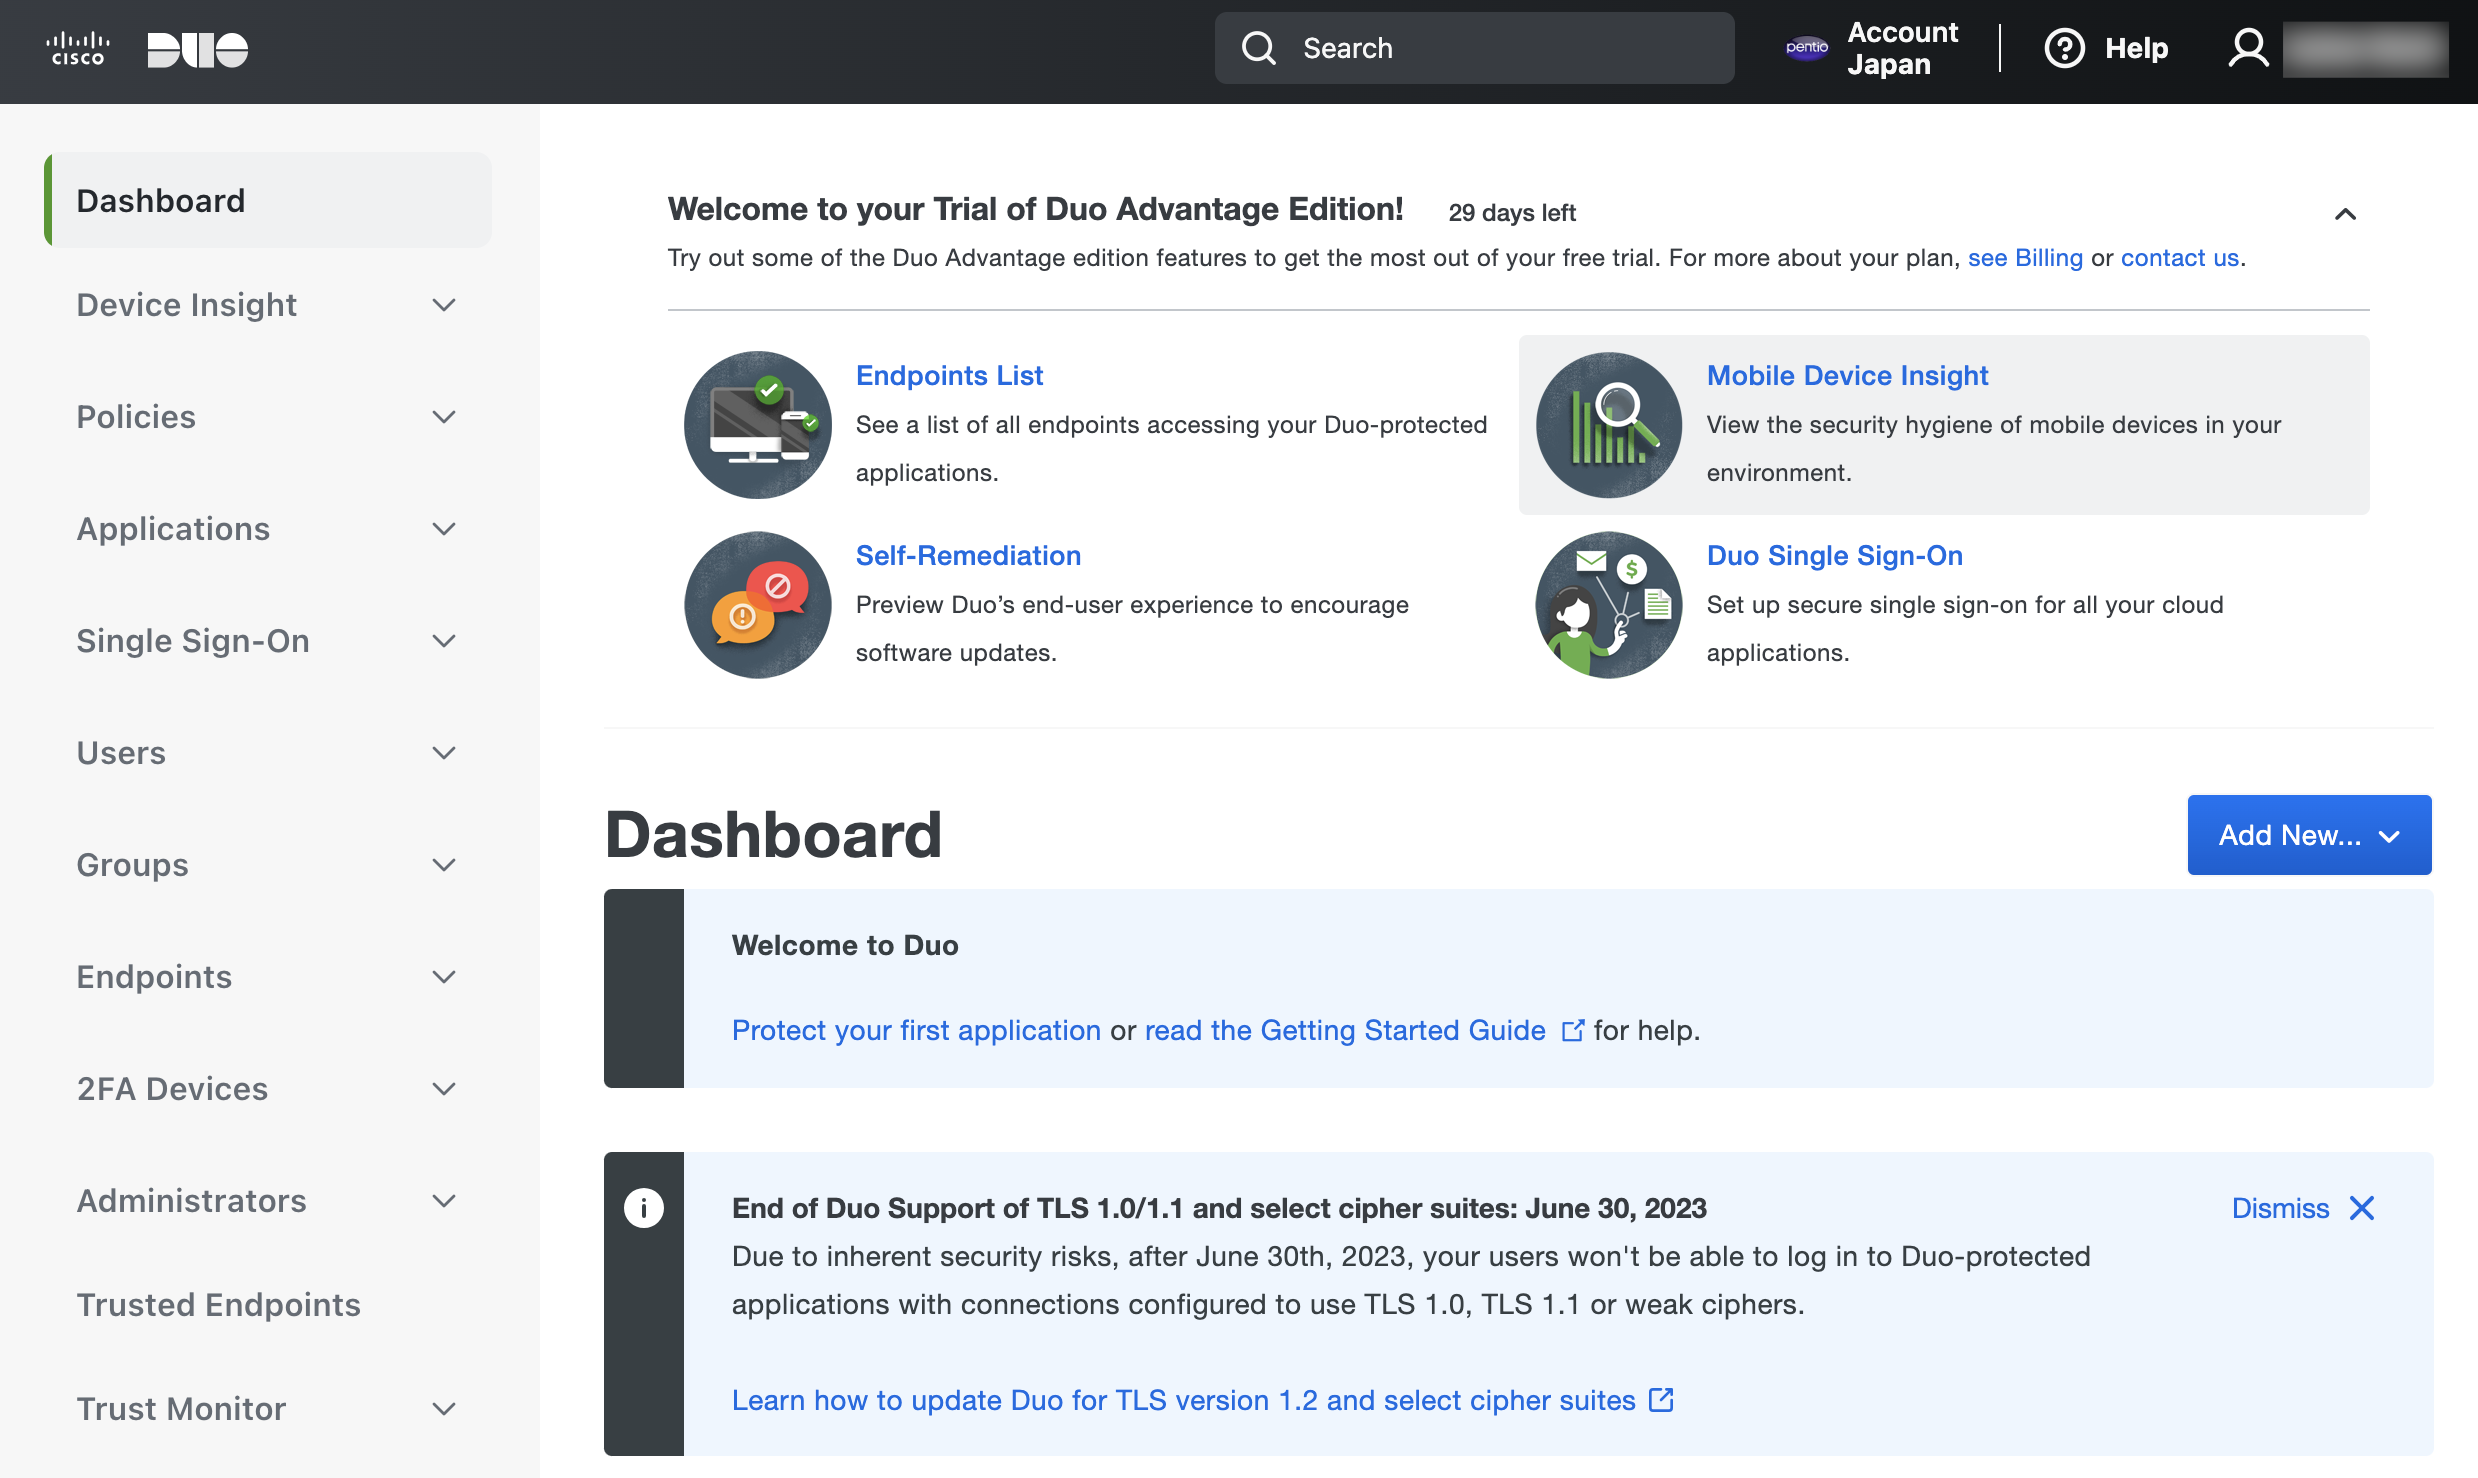
Task: Open Endpoints menu item
Action: tap(154, 977)
